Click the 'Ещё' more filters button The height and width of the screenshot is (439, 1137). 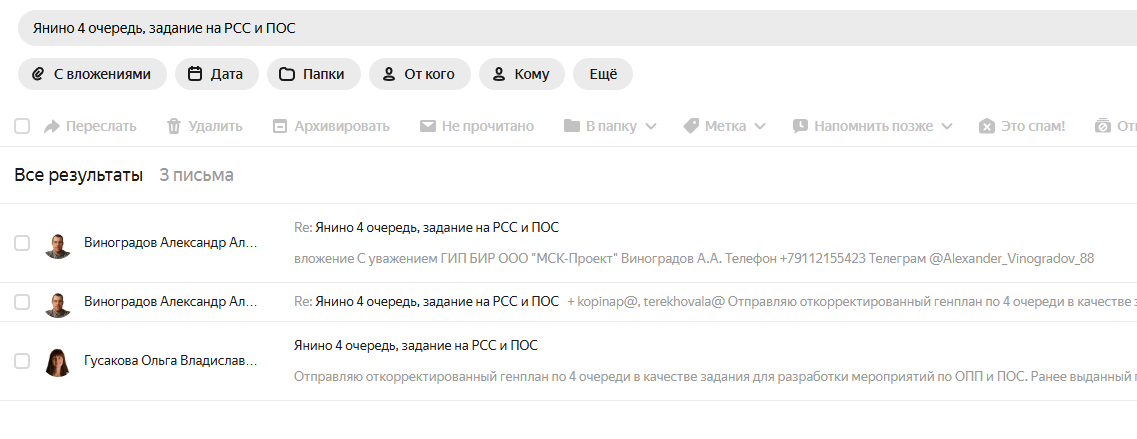coord(603,74)
